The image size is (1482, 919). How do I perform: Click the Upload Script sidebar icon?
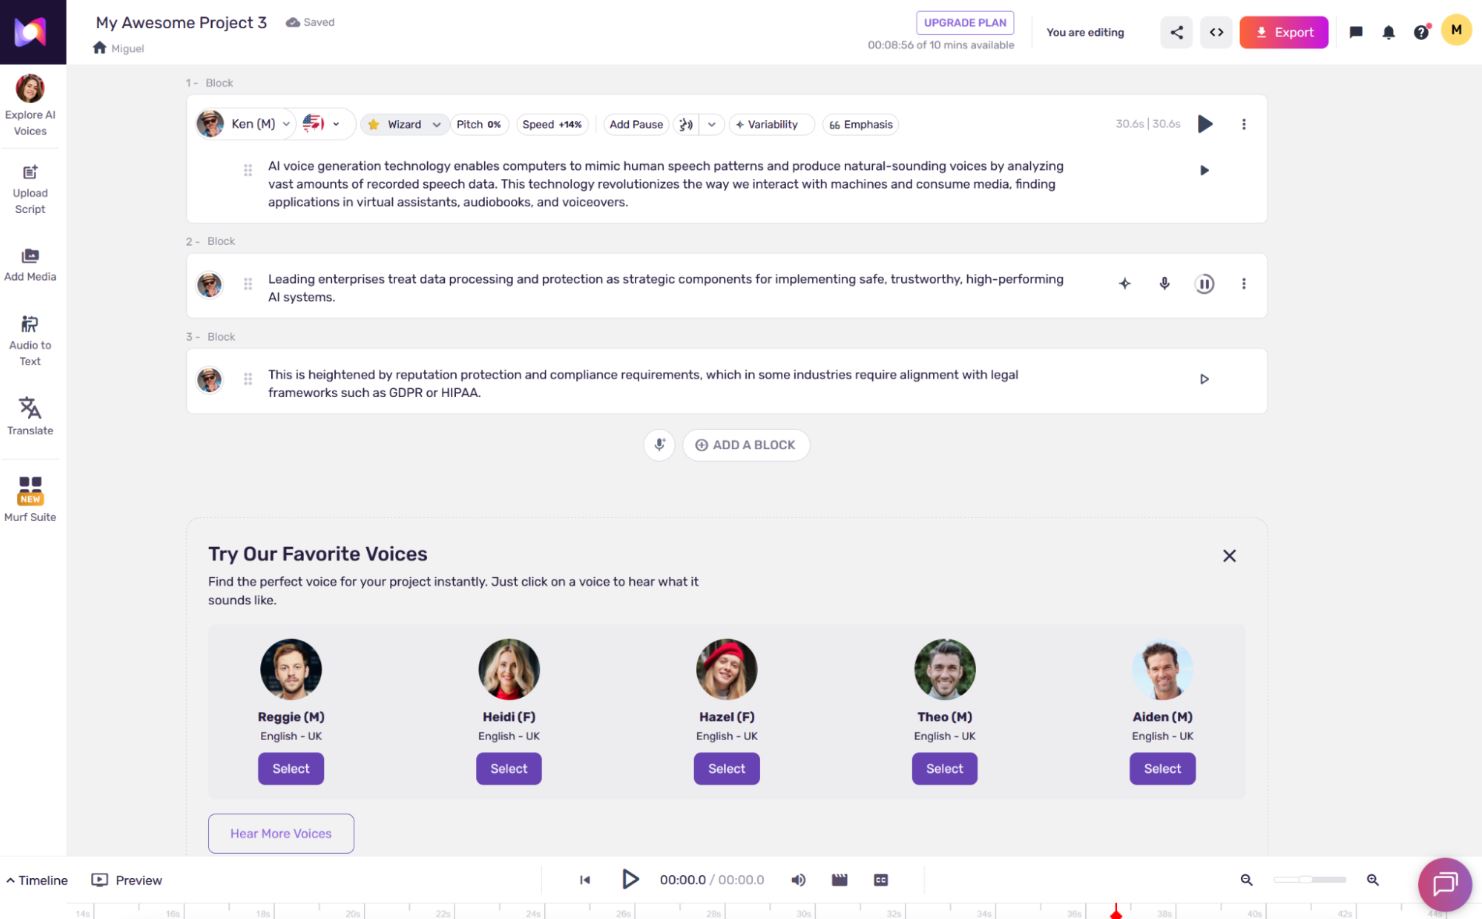[30, 189]
